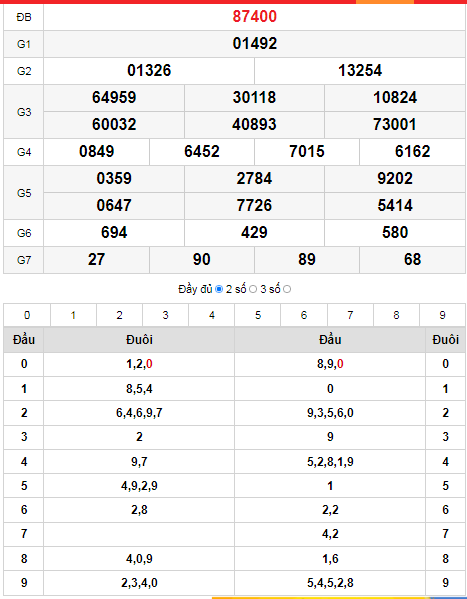Click the tail digits cell "4,0,9"
This screenshot has height=599, width=467.
[x=139, y=559]
